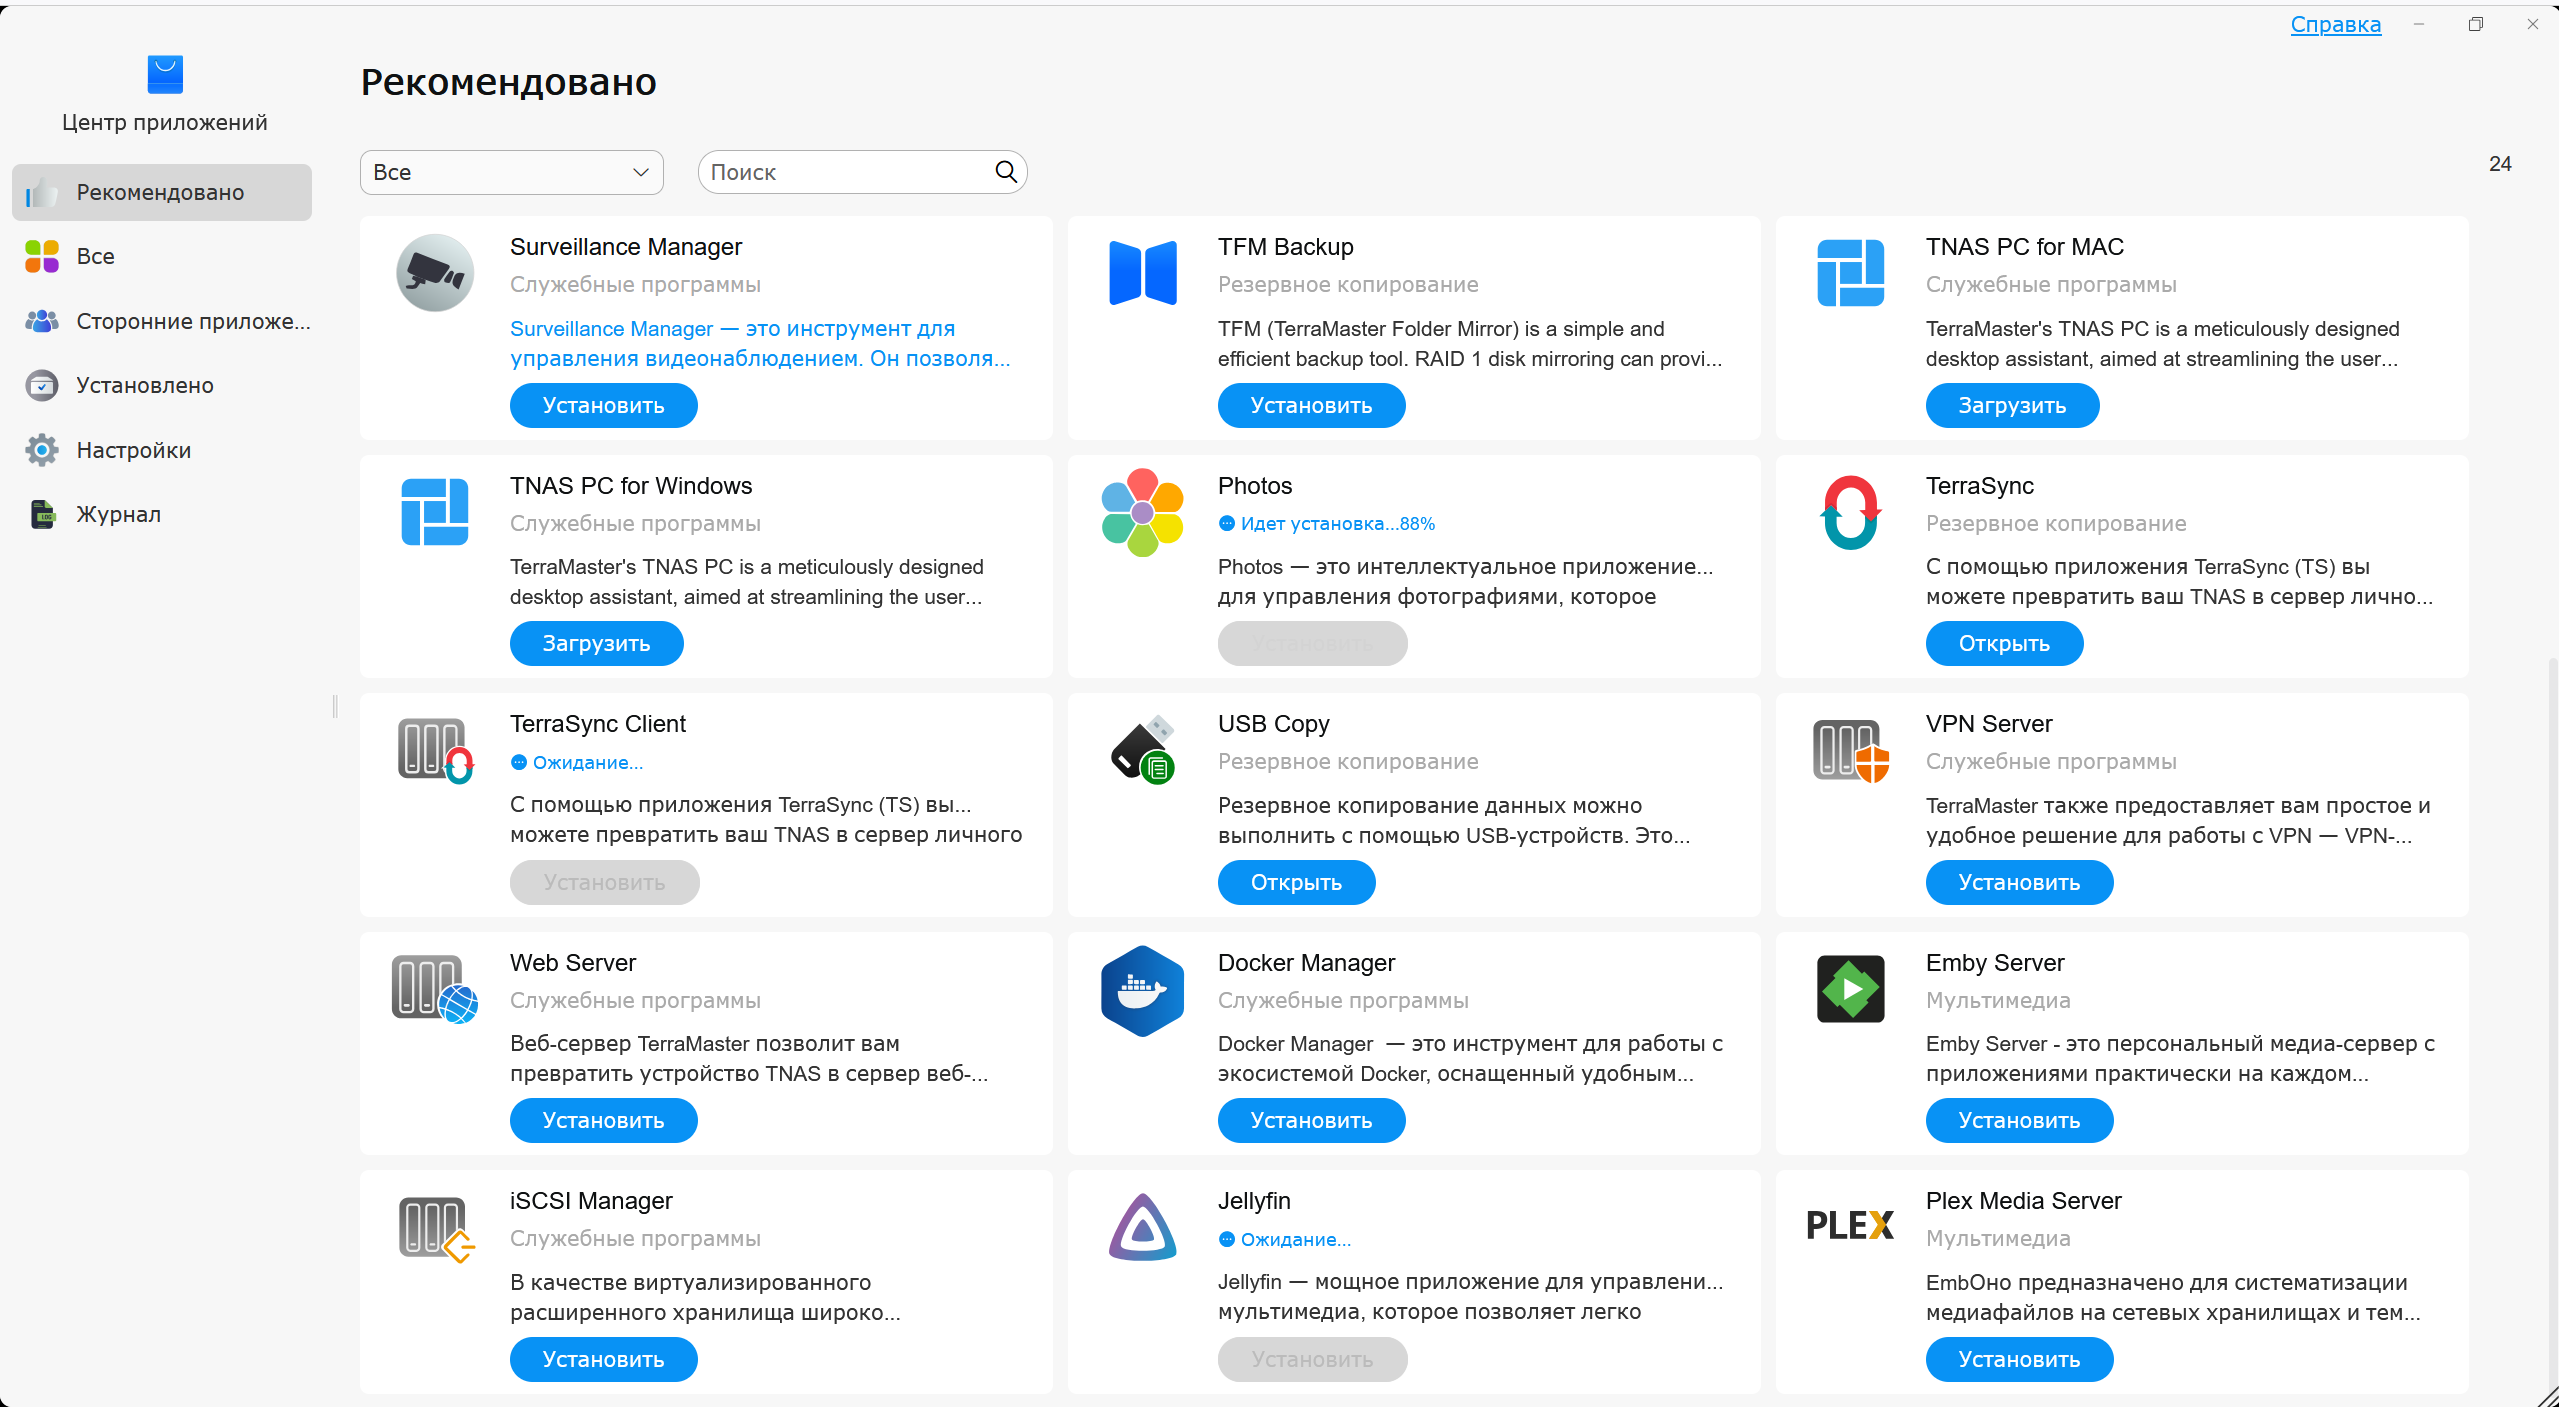Viewport: 2559px width, 1407px height.
Task: Open the Журнал sidebar item
Action: pos(118,515)
